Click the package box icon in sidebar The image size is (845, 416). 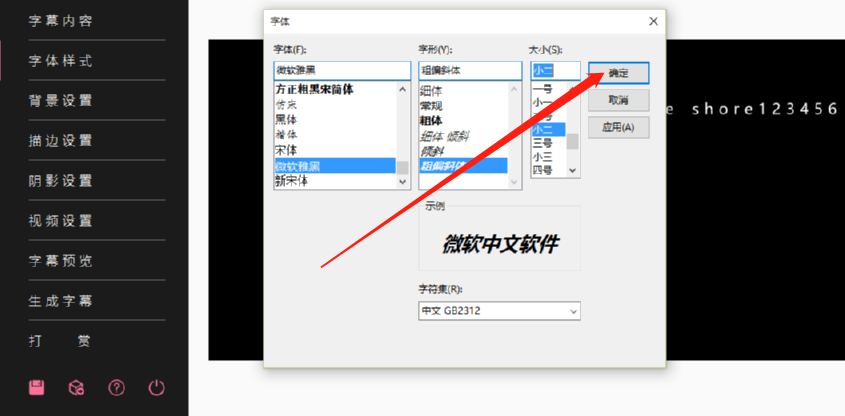77,387
